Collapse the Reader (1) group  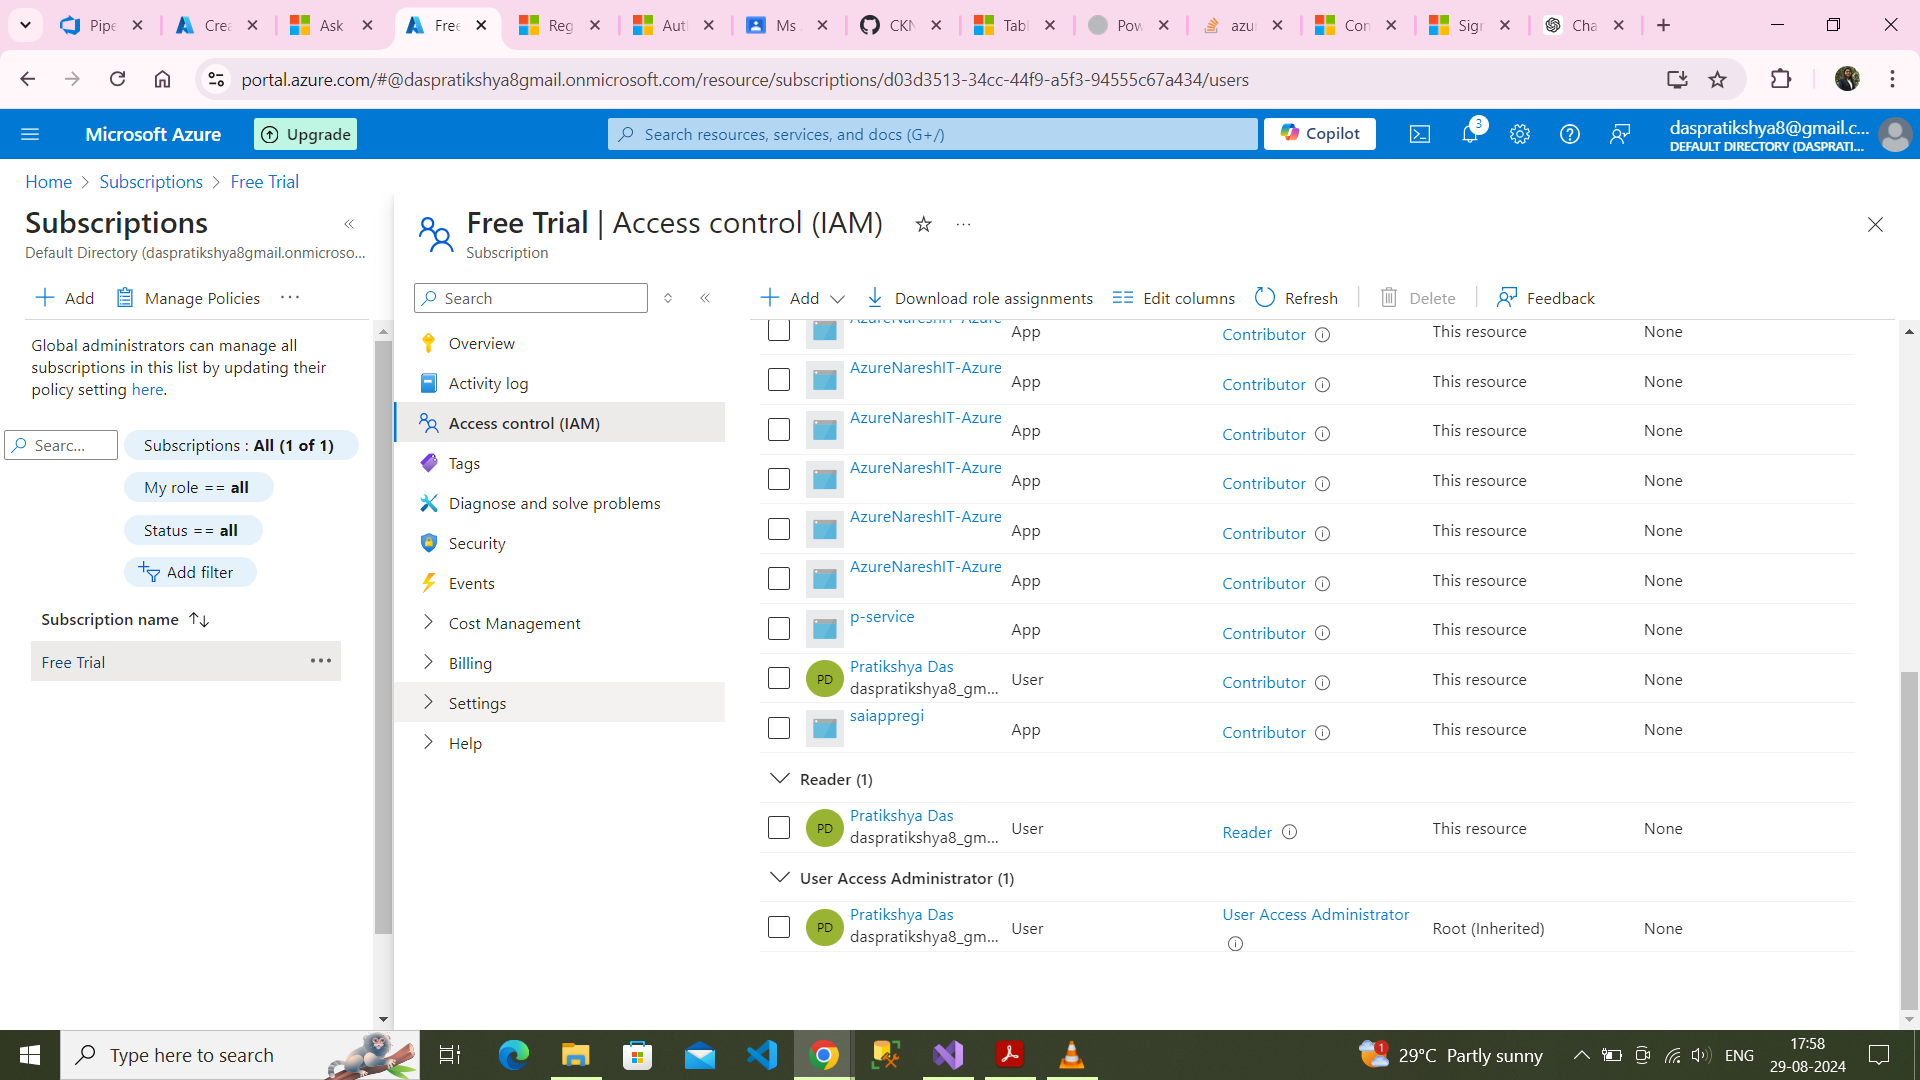779,778
